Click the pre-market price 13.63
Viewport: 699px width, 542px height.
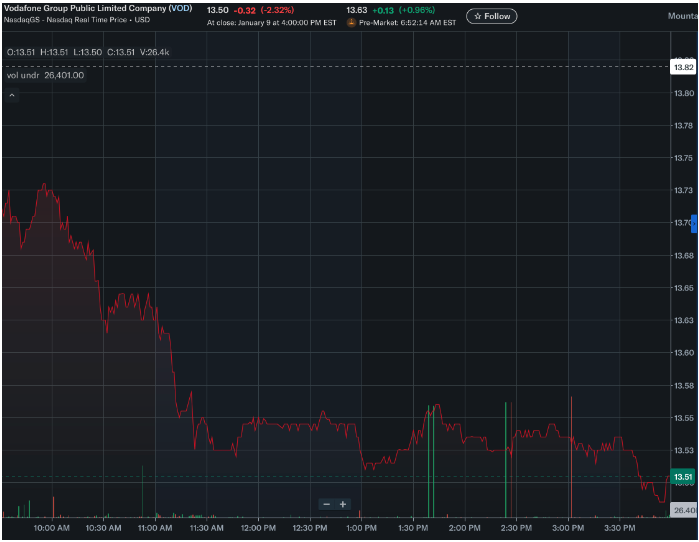click(x=357, y=10)
